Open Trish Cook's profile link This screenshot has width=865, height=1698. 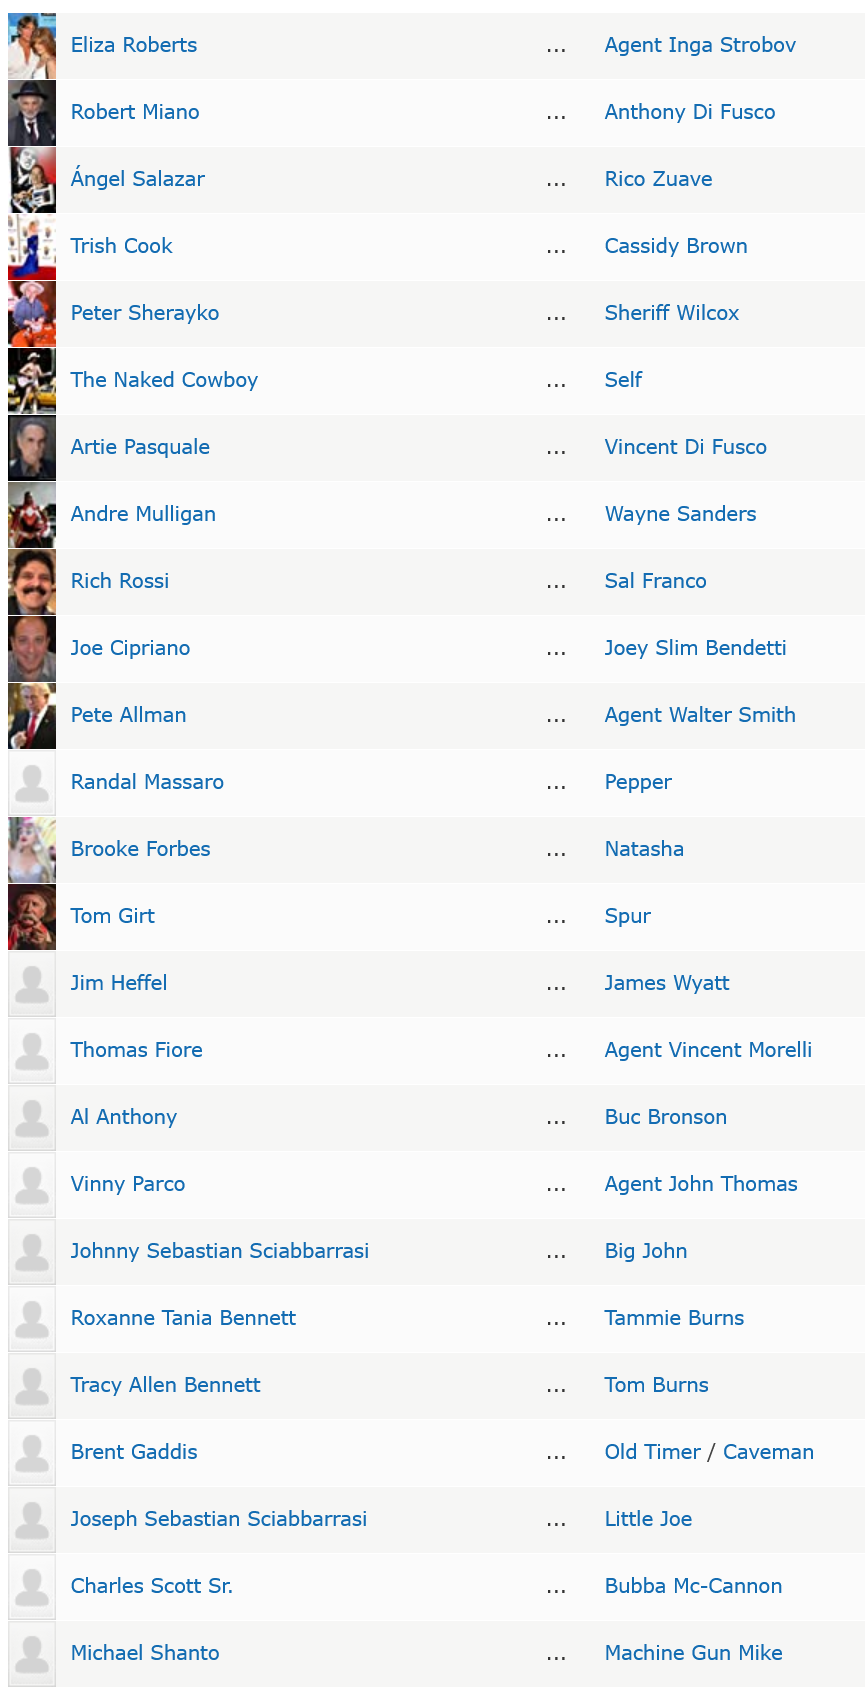point(121,246)
